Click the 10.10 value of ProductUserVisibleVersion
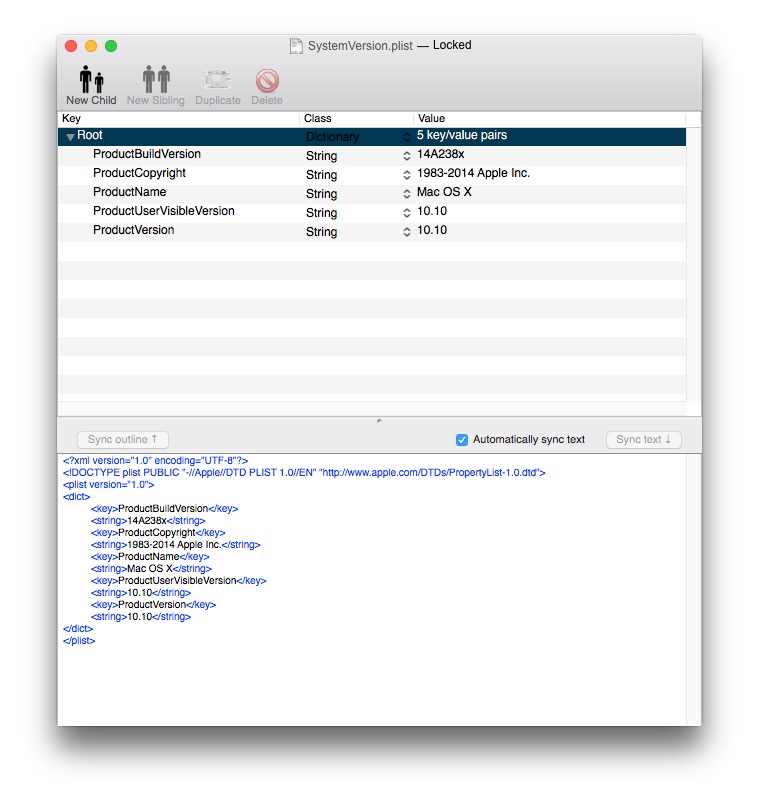 [x=432, y=211]
